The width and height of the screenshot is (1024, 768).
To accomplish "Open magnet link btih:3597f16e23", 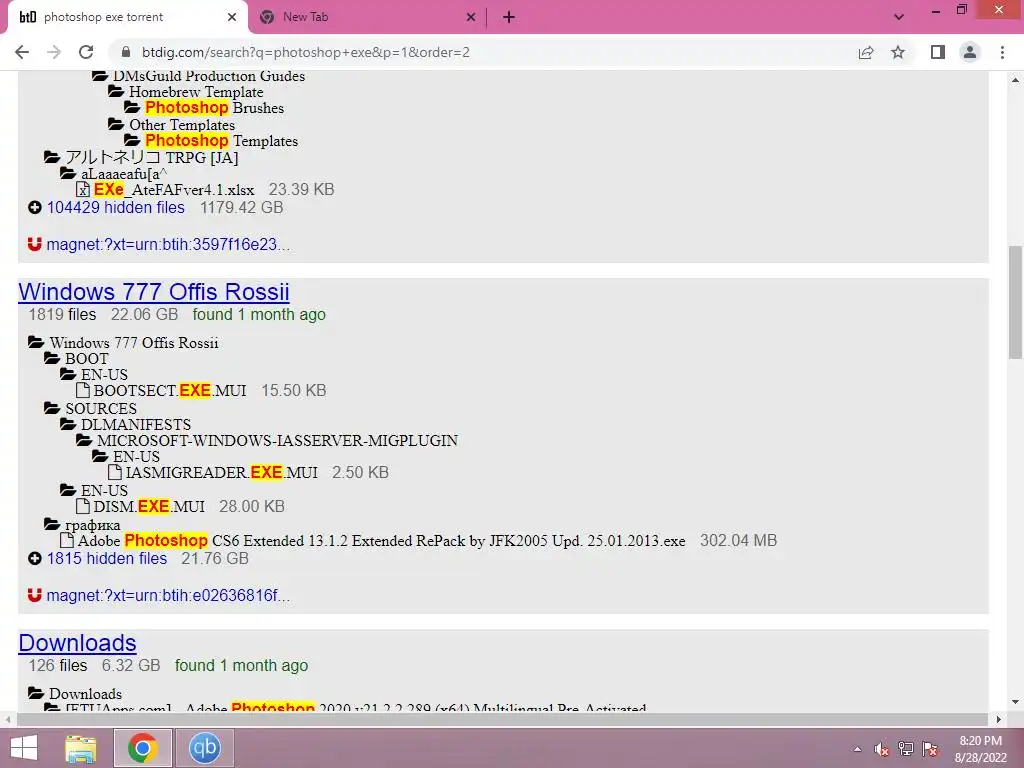I will pyautogui.click(x=168, y=244).
